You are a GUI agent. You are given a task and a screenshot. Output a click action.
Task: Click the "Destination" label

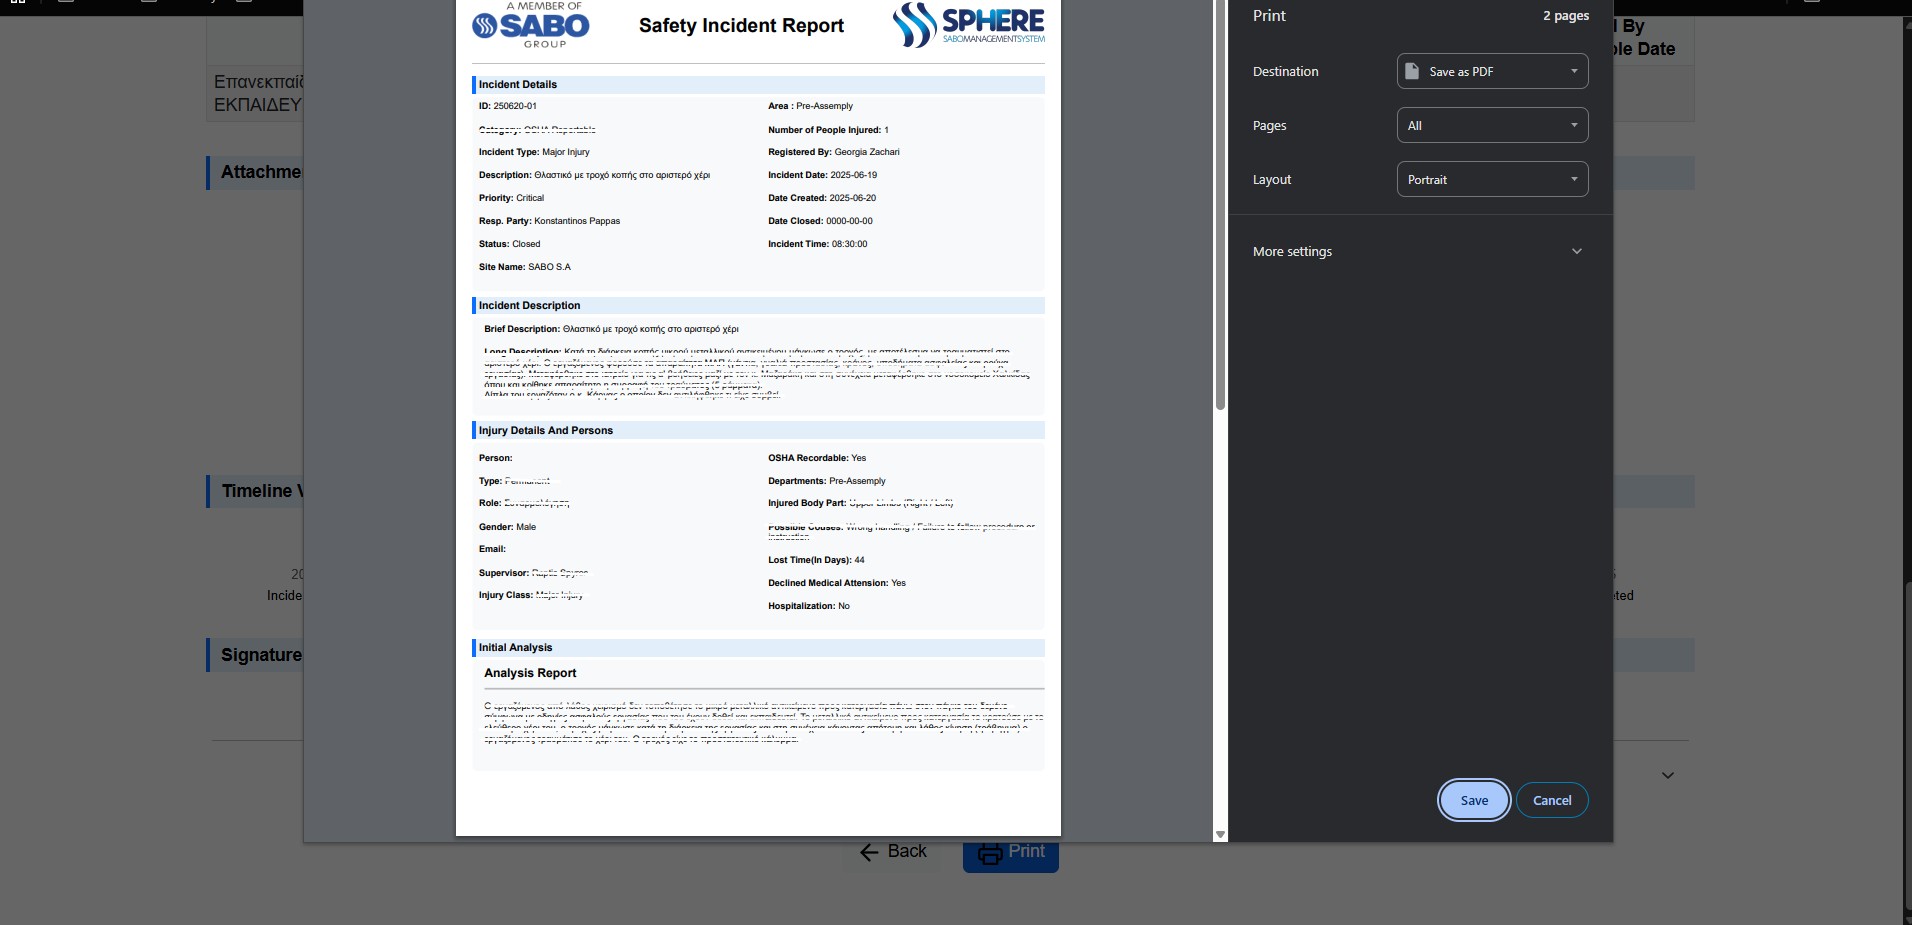[1285, 71]
